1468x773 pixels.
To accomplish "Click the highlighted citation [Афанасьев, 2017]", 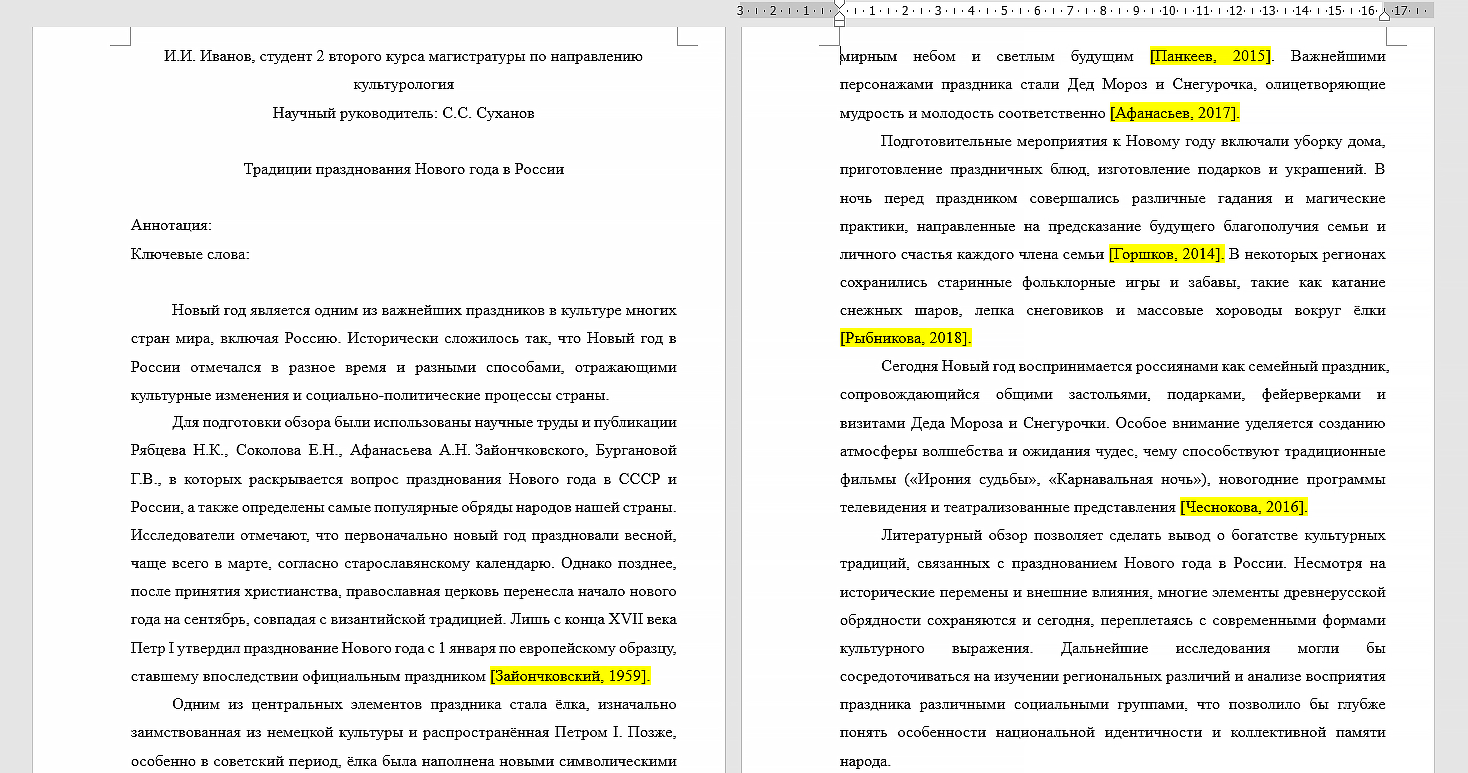I will 1174,113.
